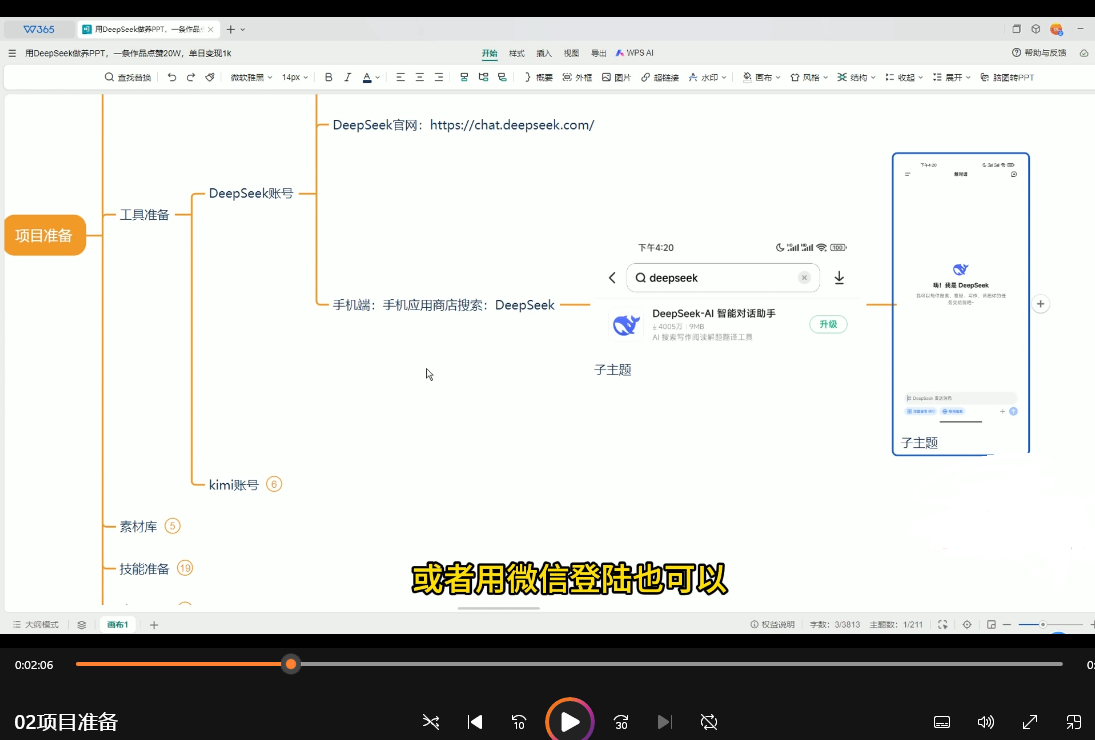
Task: Insert hyperlink (超链接)
Action: [660, 77]
